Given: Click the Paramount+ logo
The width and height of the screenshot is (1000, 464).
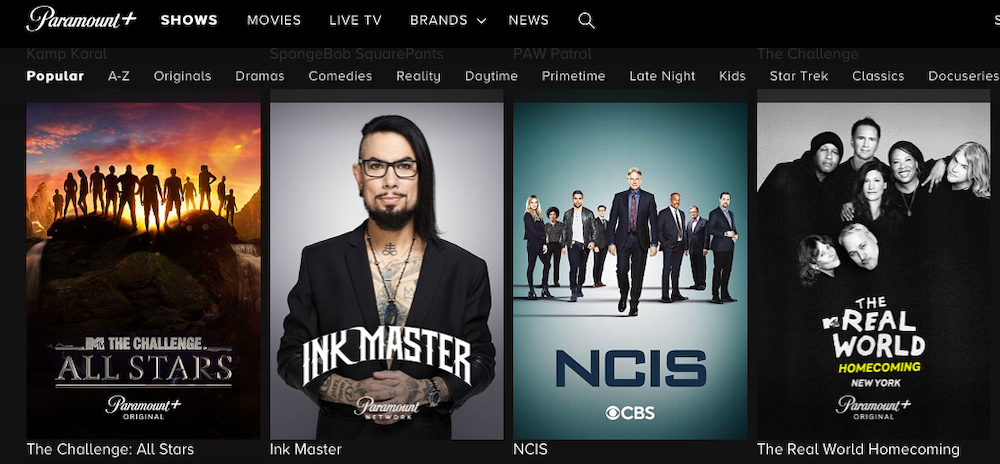Looking at the screenshot, I should click(81, 19).
